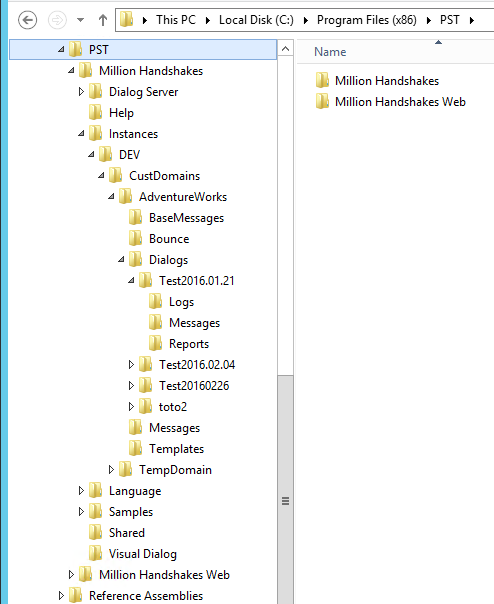
Task: Select 'Dialogs' folder in the tree
Action: (x=168, y=260)
